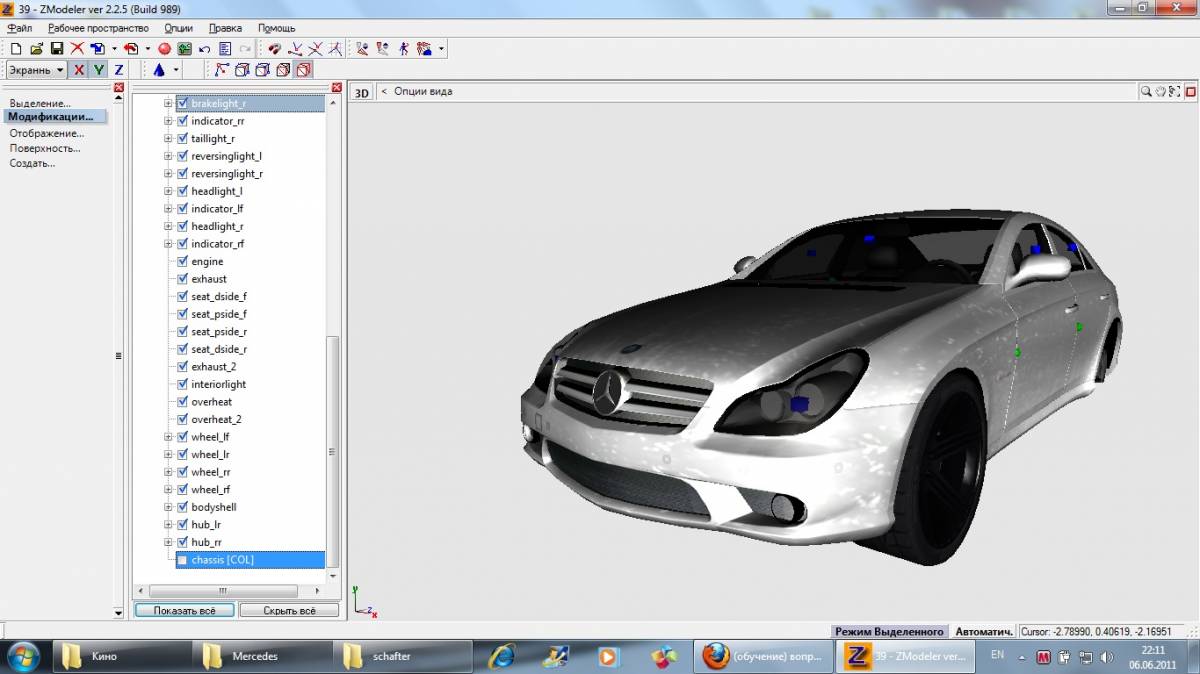Save the model with the floppy disk icon
Viewport: 1200px width, 674px height.
pyautogui.click(x=57, y=48)
